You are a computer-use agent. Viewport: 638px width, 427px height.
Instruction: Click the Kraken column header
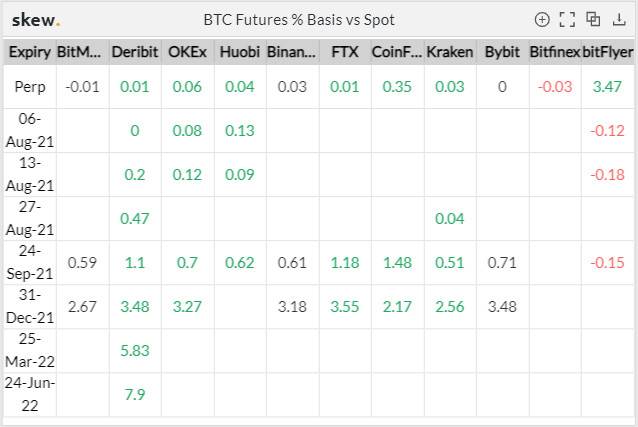[450, 52]
